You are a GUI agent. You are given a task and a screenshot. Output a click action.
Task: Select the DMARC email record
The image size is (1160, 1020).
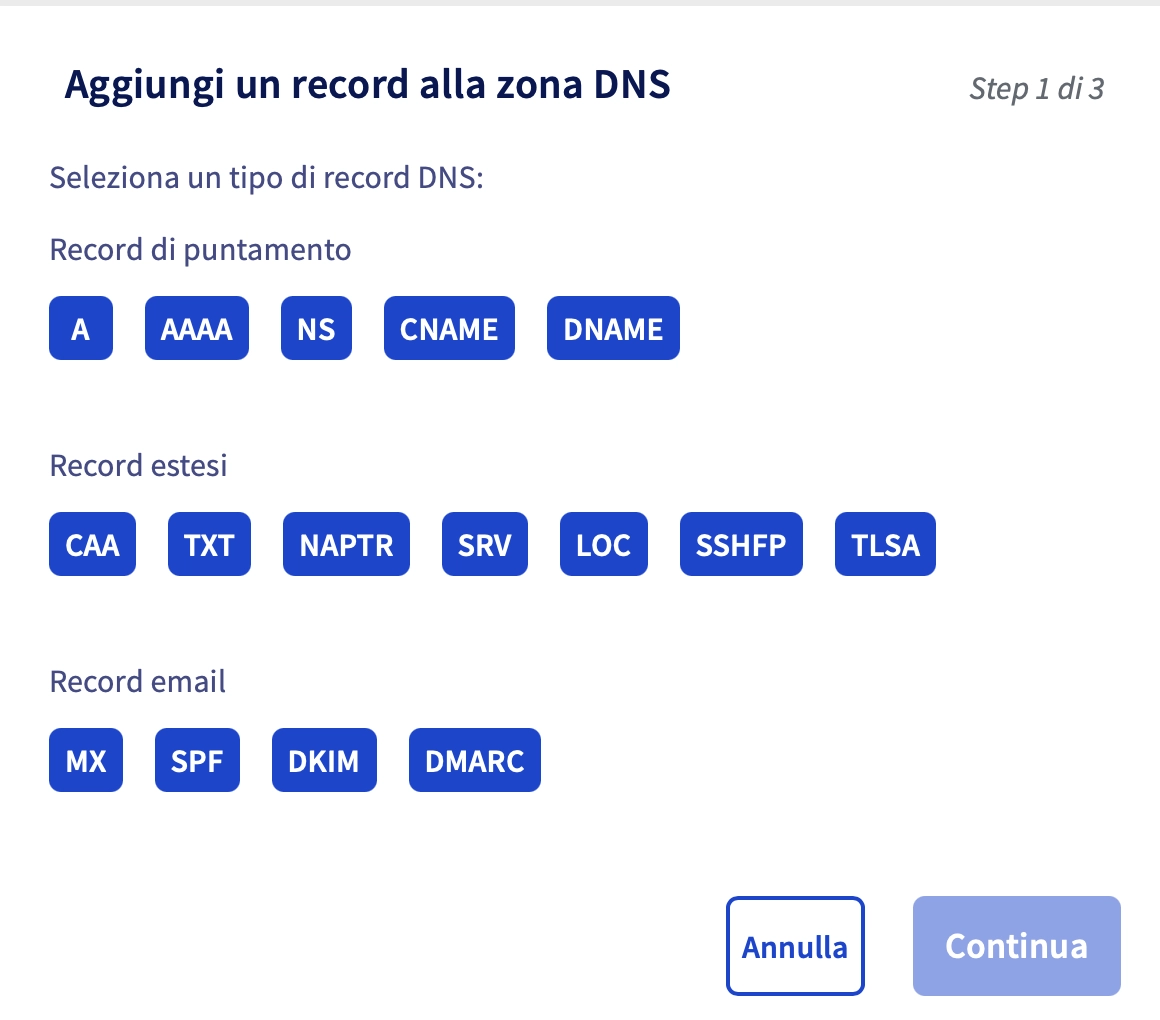pos(475,760)
